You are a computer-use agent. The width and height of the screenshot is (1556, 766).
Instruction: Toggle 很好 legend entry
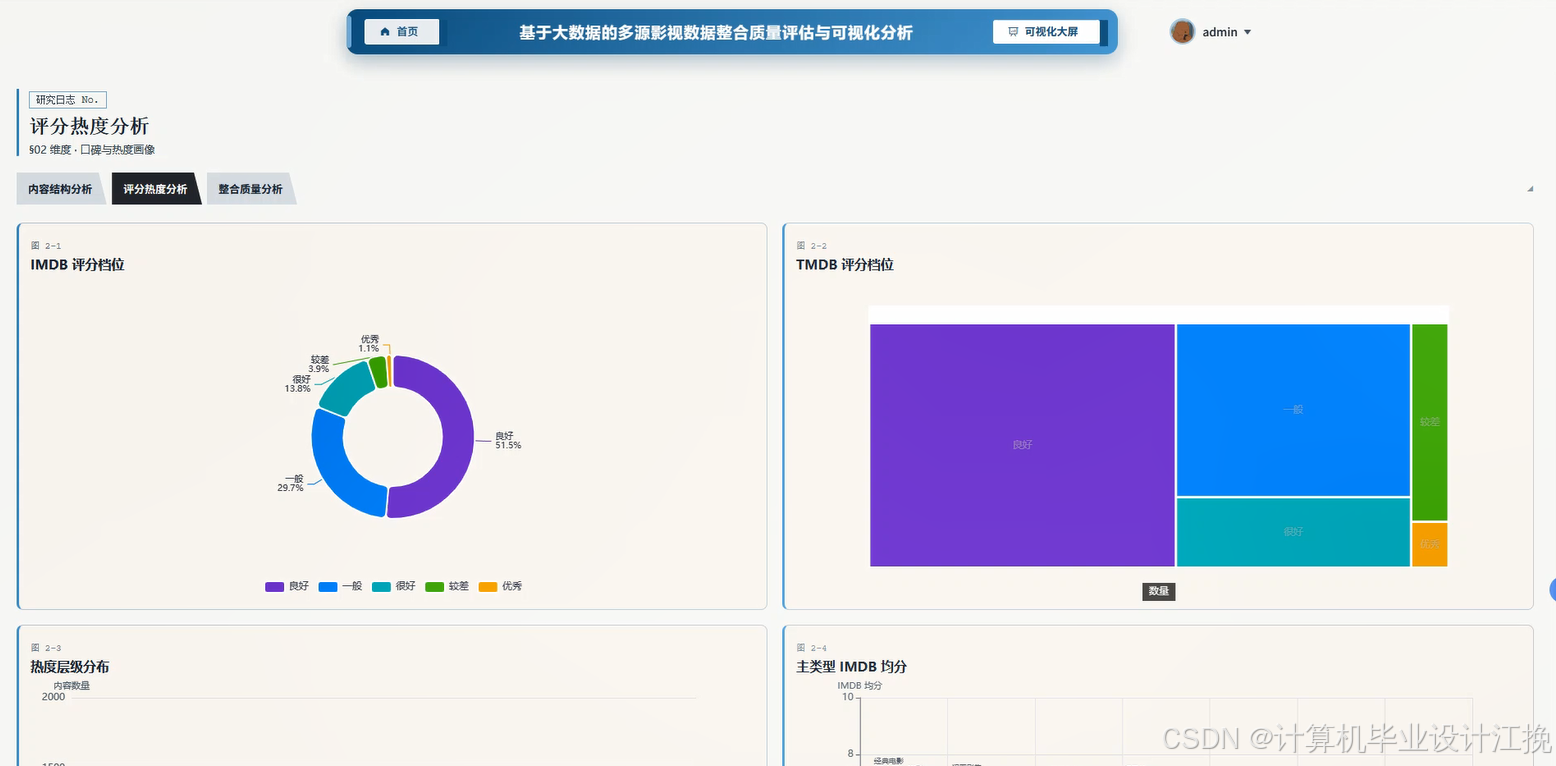click(x=393, y=586)
